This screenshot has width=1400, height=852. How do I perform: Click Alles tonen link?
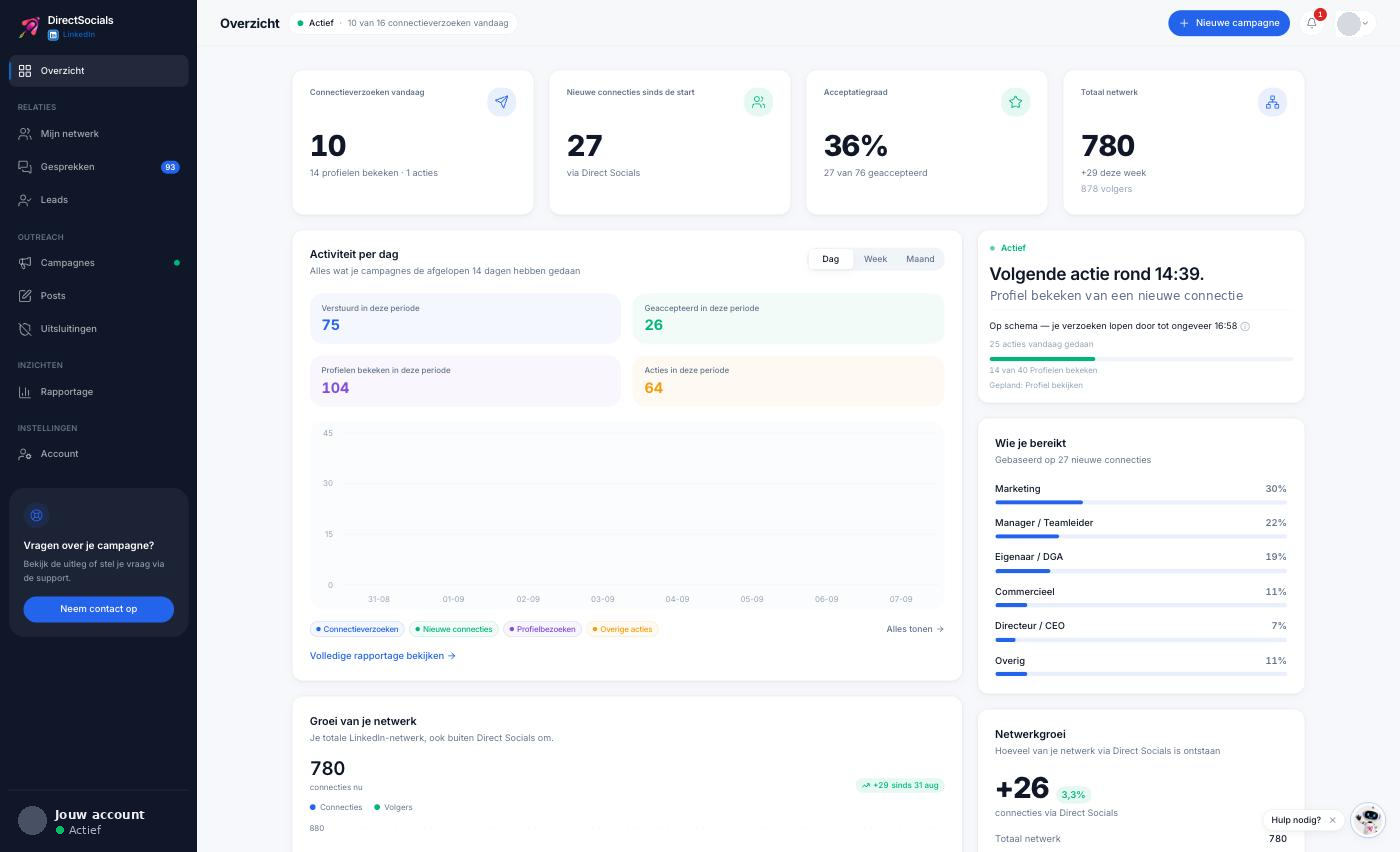click(x=915, y=629)
